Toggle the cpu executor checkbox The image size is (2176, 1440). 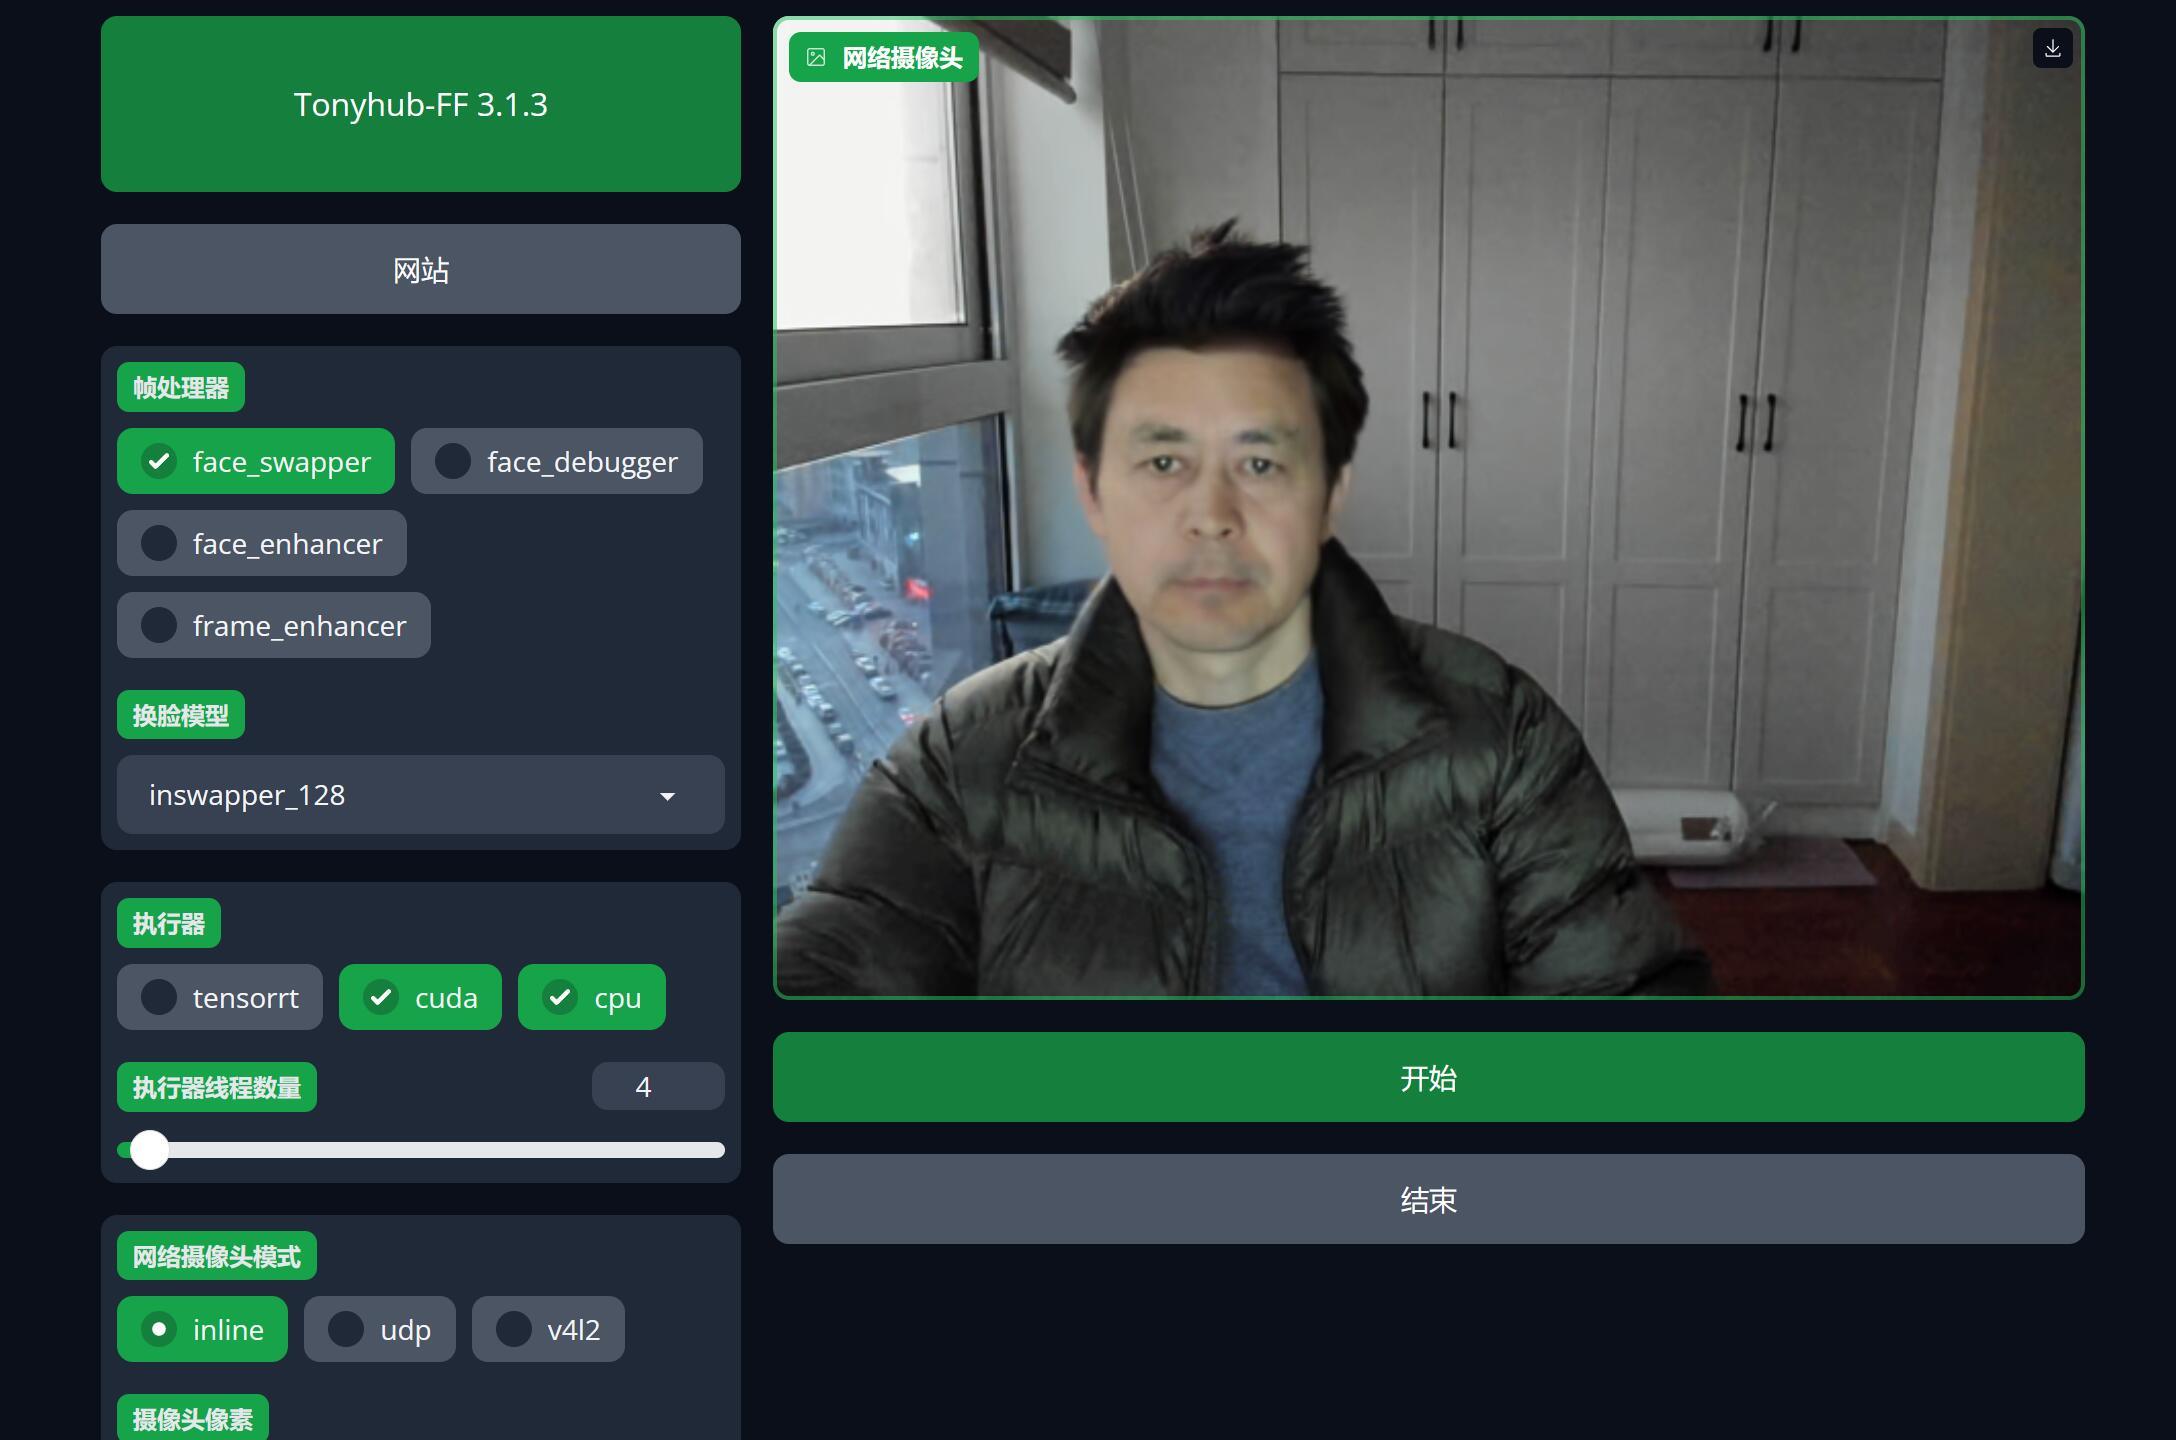(560, 997)
